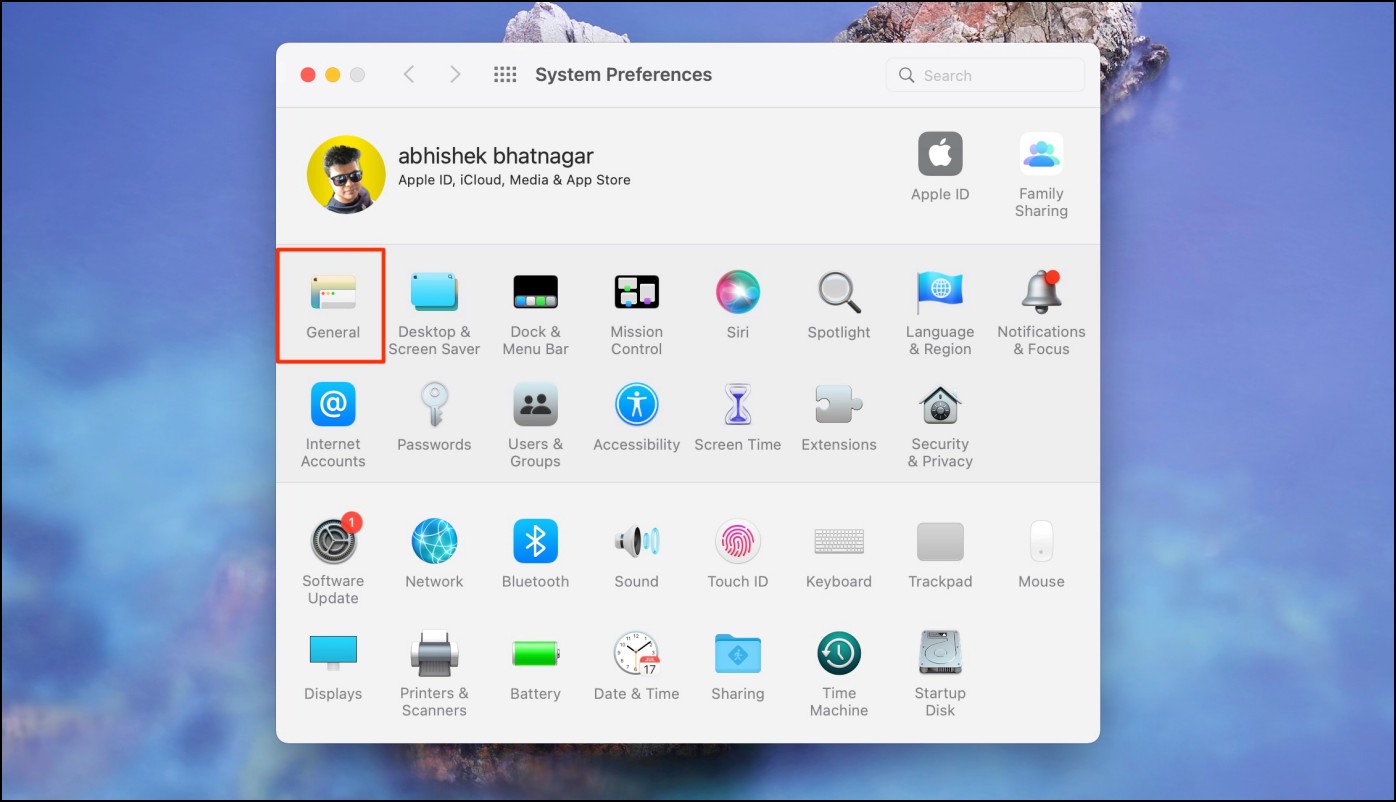1396x802 pixels.
Task: Open Touch ID settings
Action: pos(738,554)
